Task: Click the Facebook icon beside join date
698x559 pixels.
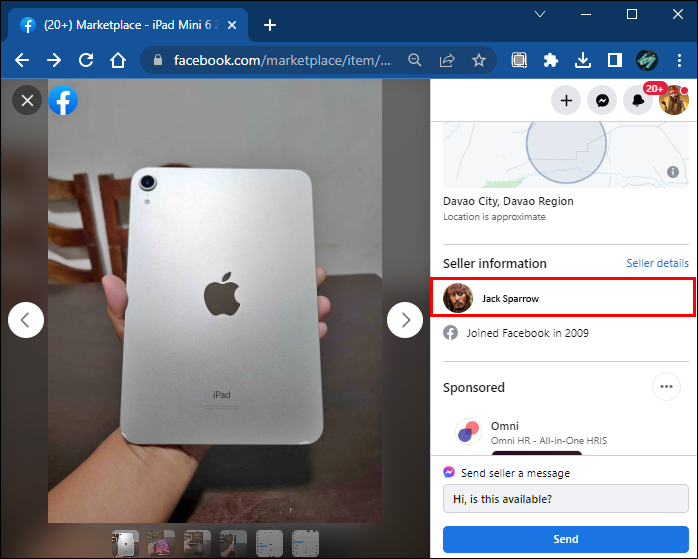Action: pos(450,333)
